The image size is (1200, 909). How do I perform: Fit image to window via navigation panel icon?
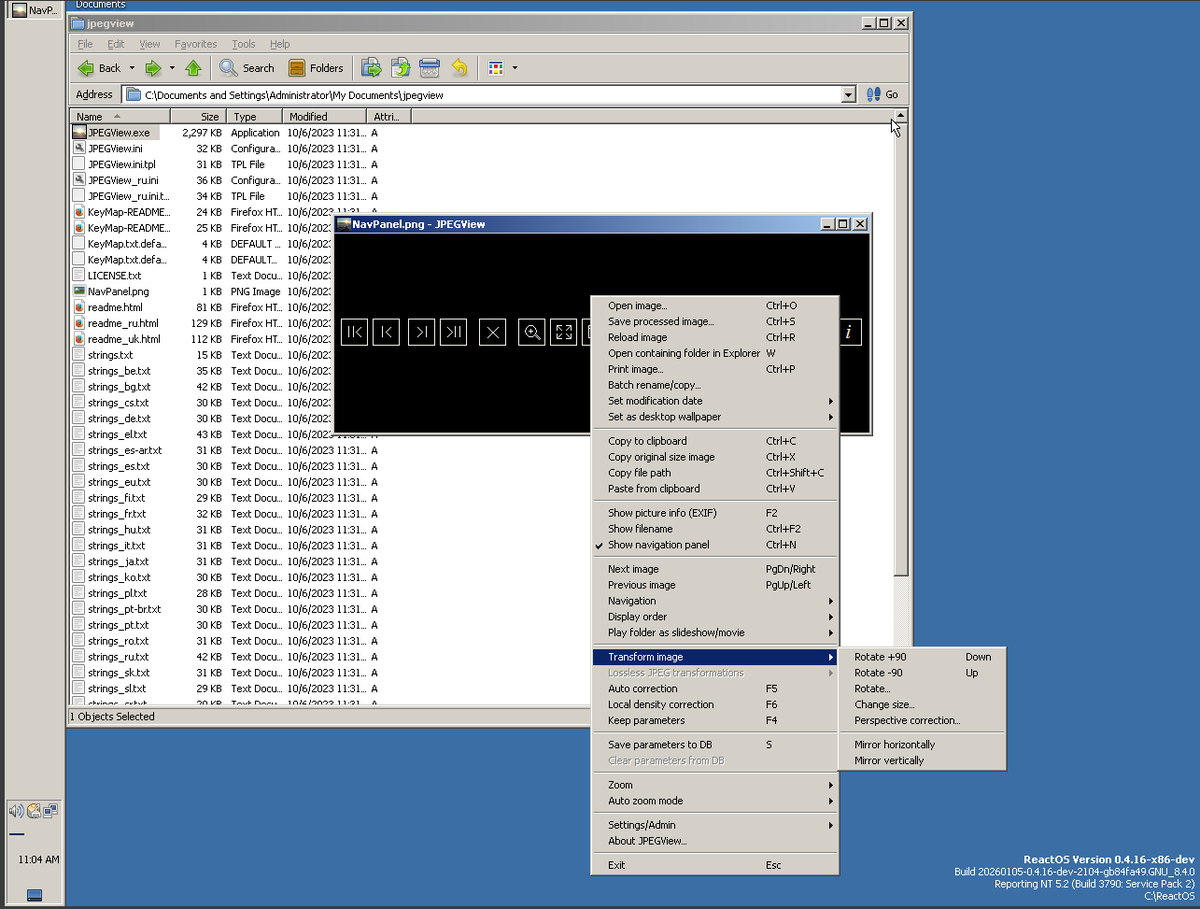click(563, 332)
